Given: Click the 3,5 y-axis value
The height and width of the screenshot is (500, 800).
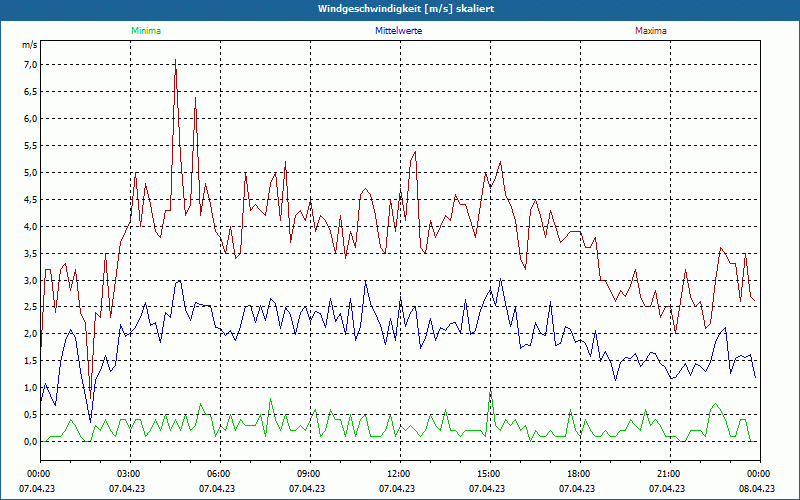Looking at the screenshot, I should pos(30,253).
